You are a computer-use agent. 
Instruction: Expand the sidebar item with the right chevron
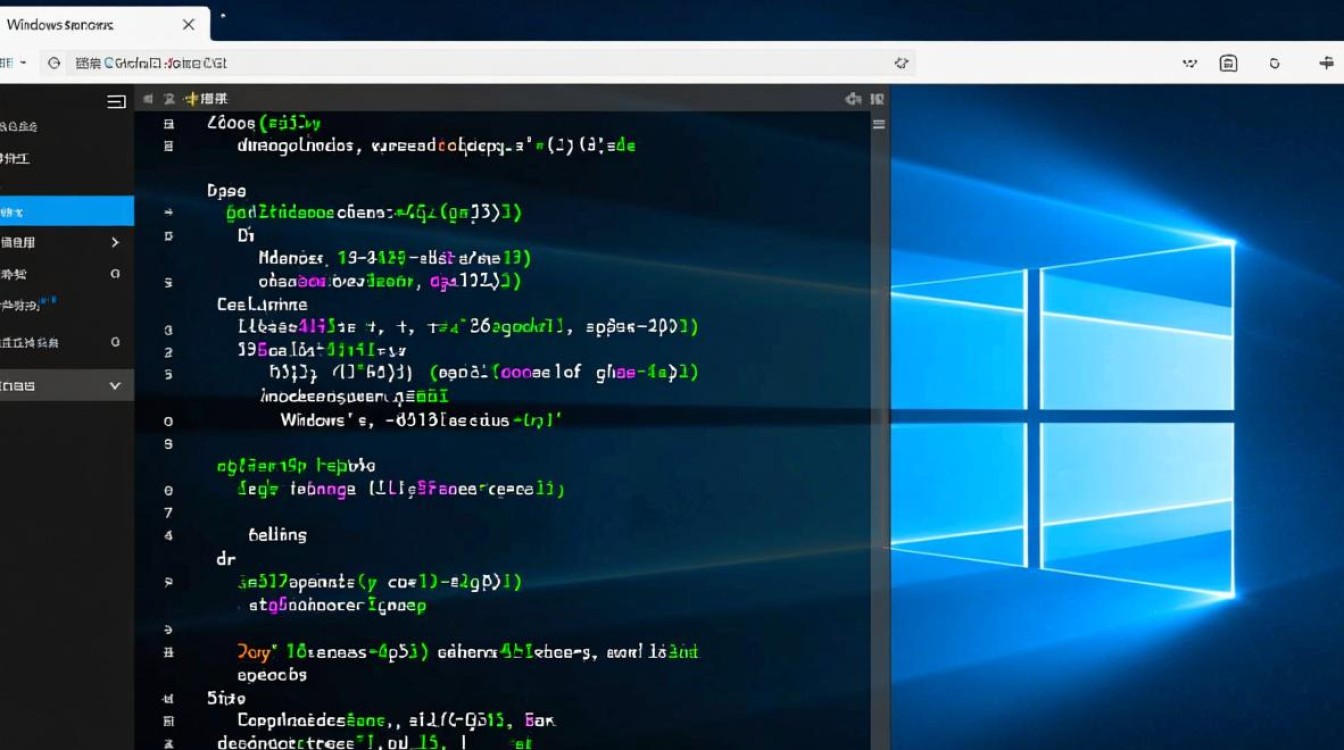(115, 242)
